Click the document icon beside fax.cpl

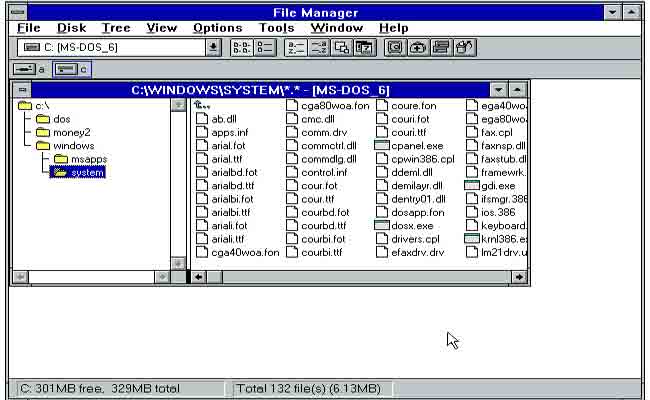point(472,132)
